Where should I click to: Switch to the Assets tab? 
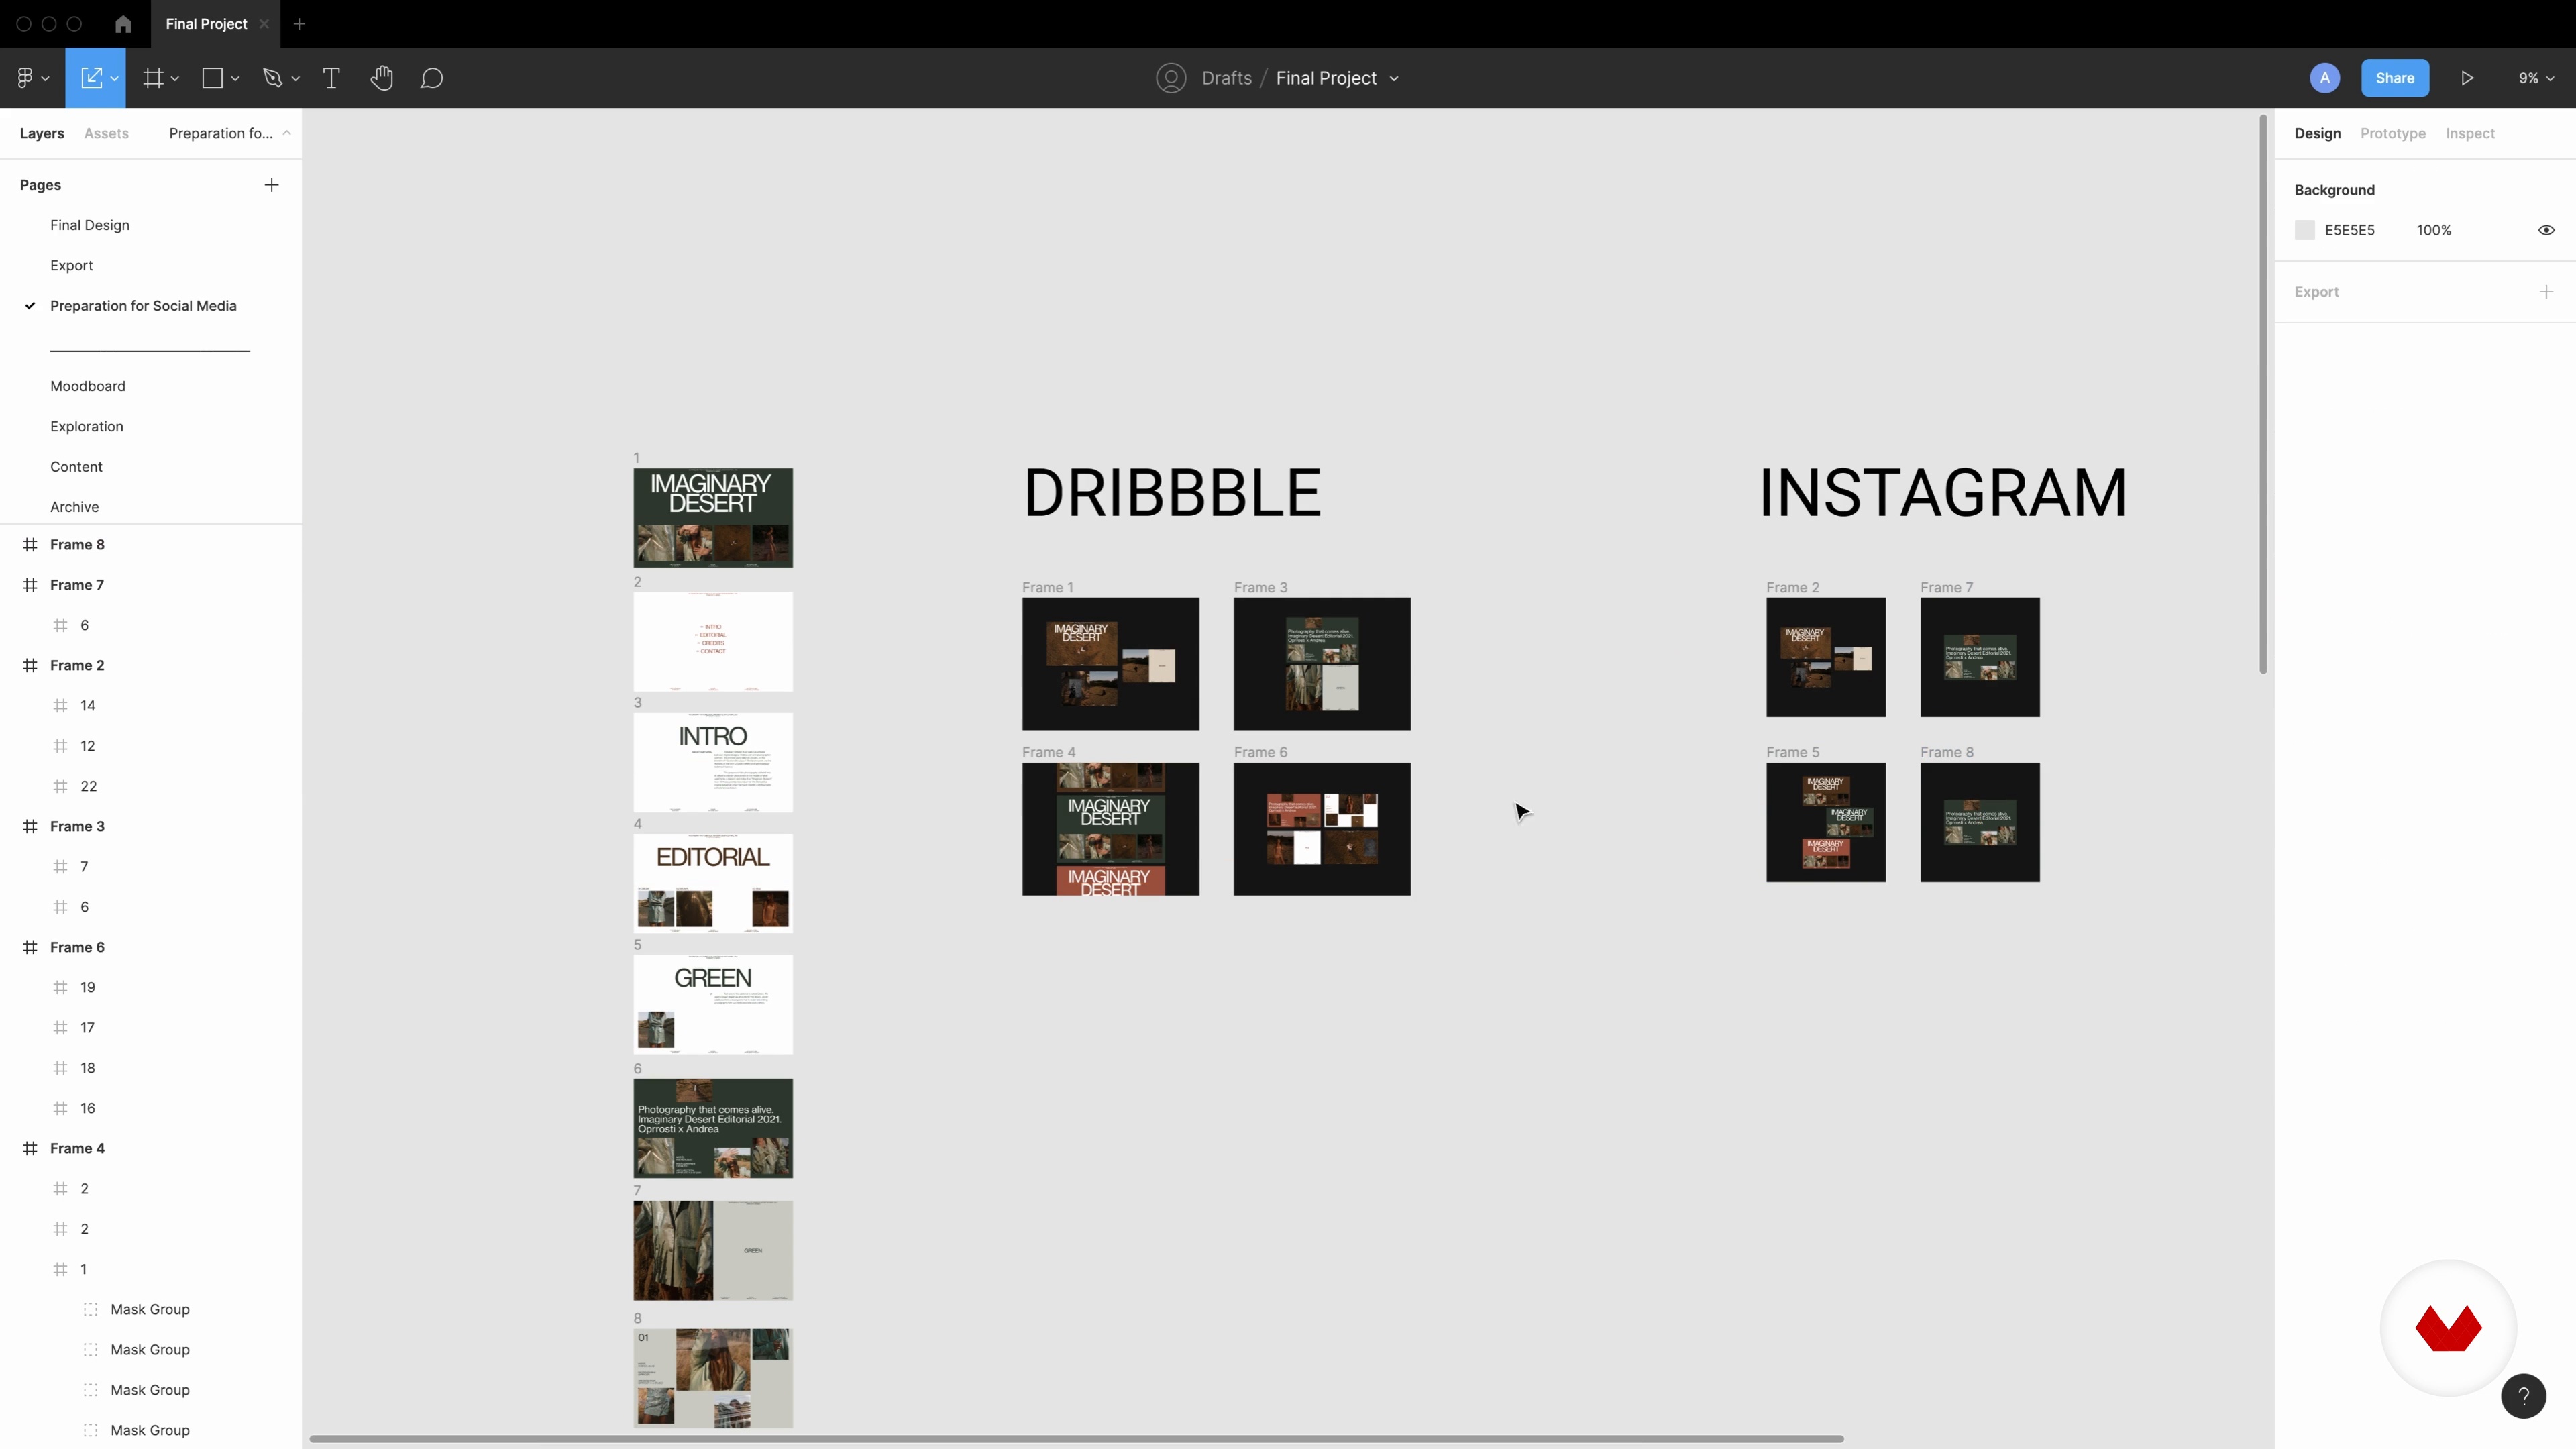106,133
